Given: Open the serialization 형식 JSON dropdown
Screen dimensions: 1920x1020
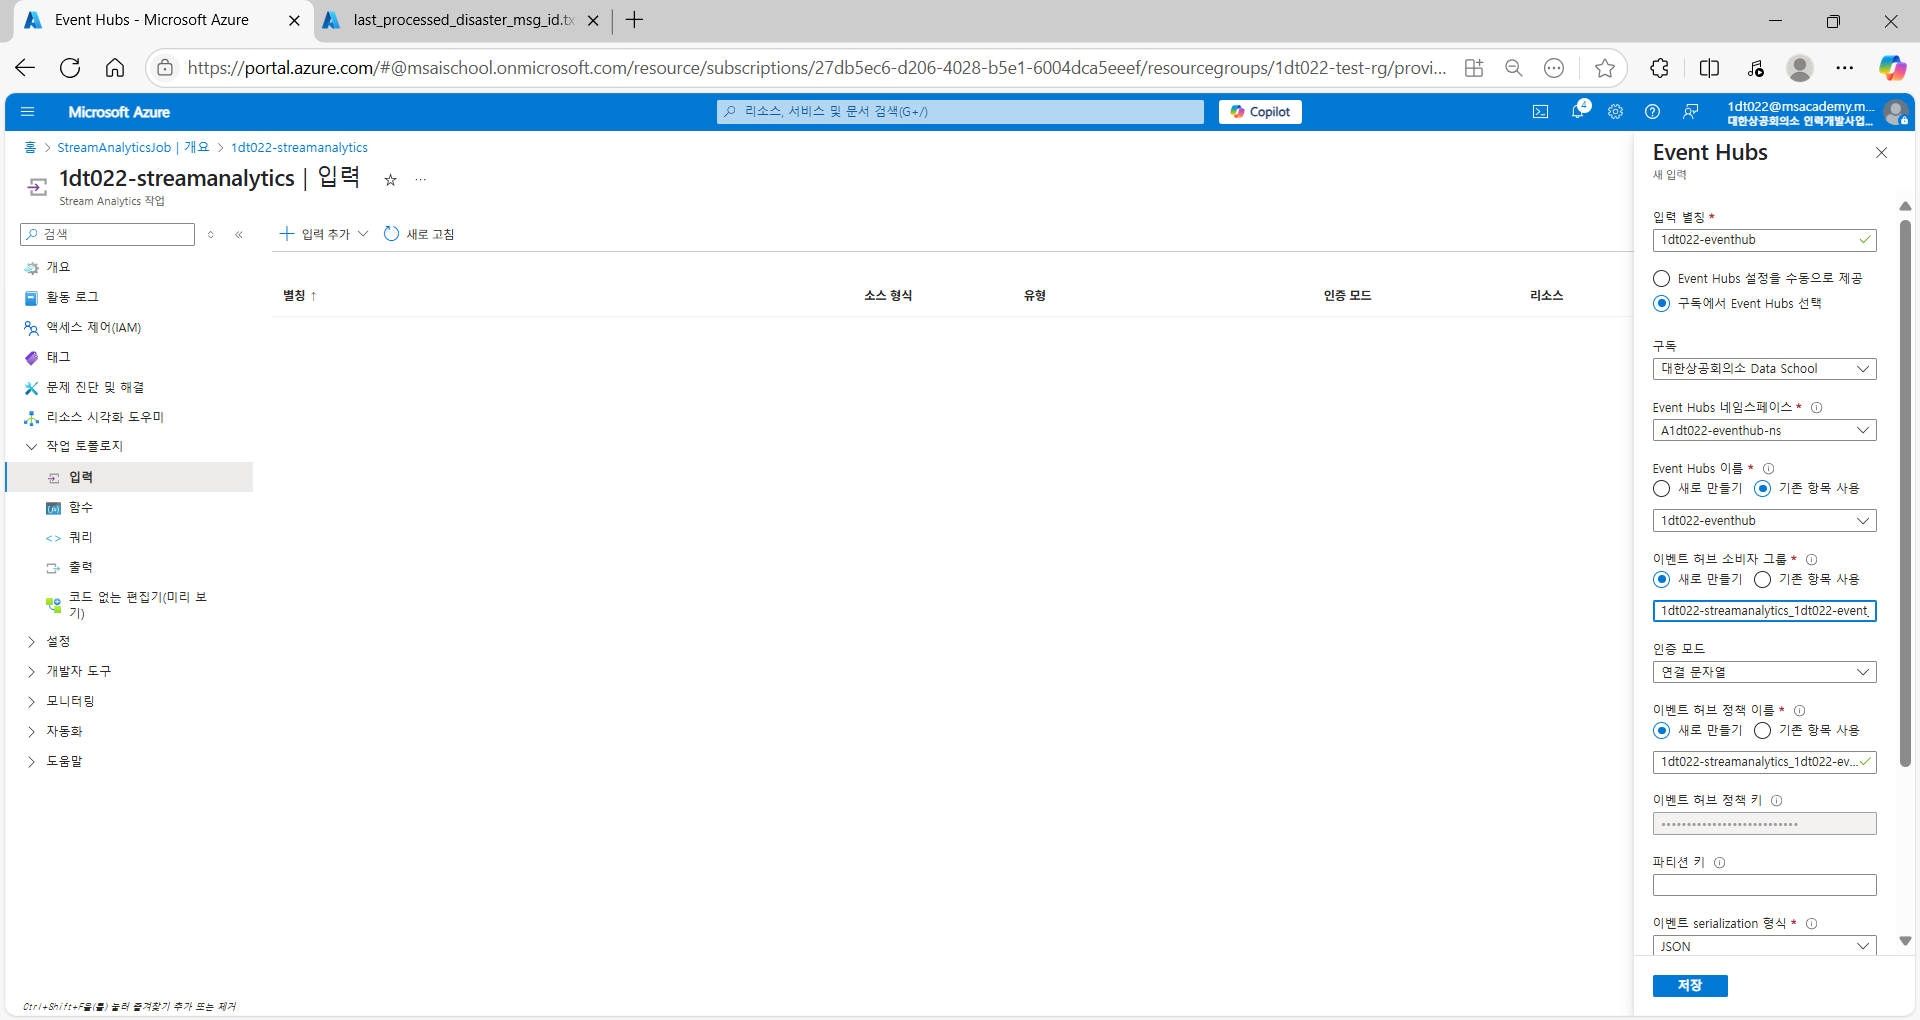Looking at the screenshot, I should pyautogui.click(x=1764, y=946).
